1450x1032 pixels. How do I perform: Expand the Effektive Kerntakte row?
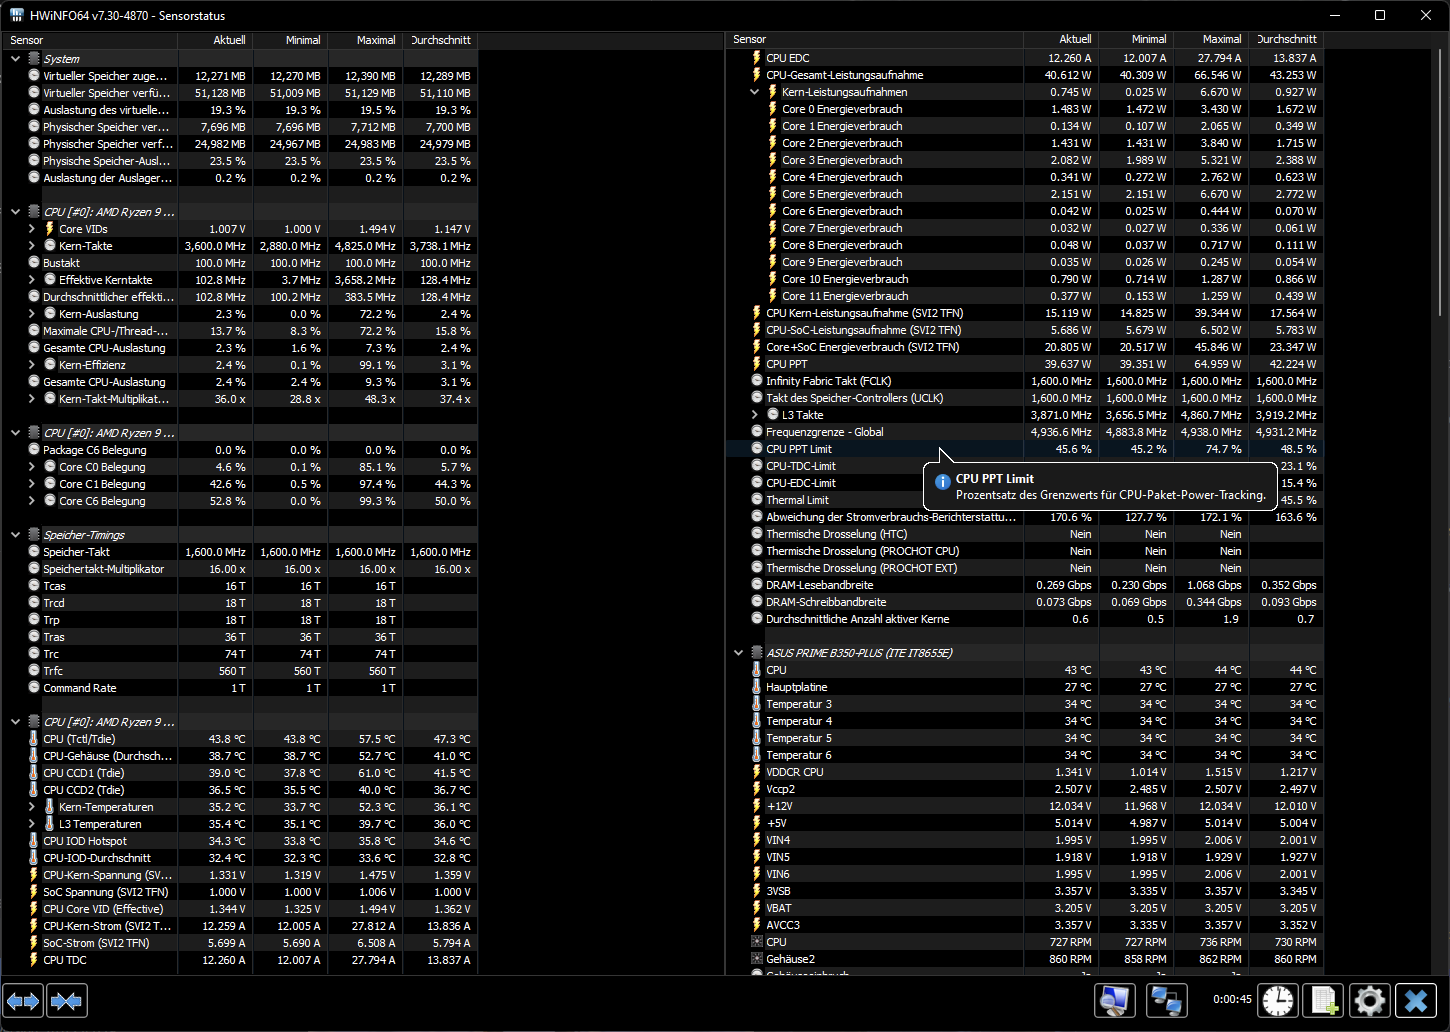[x=32, y=280]
